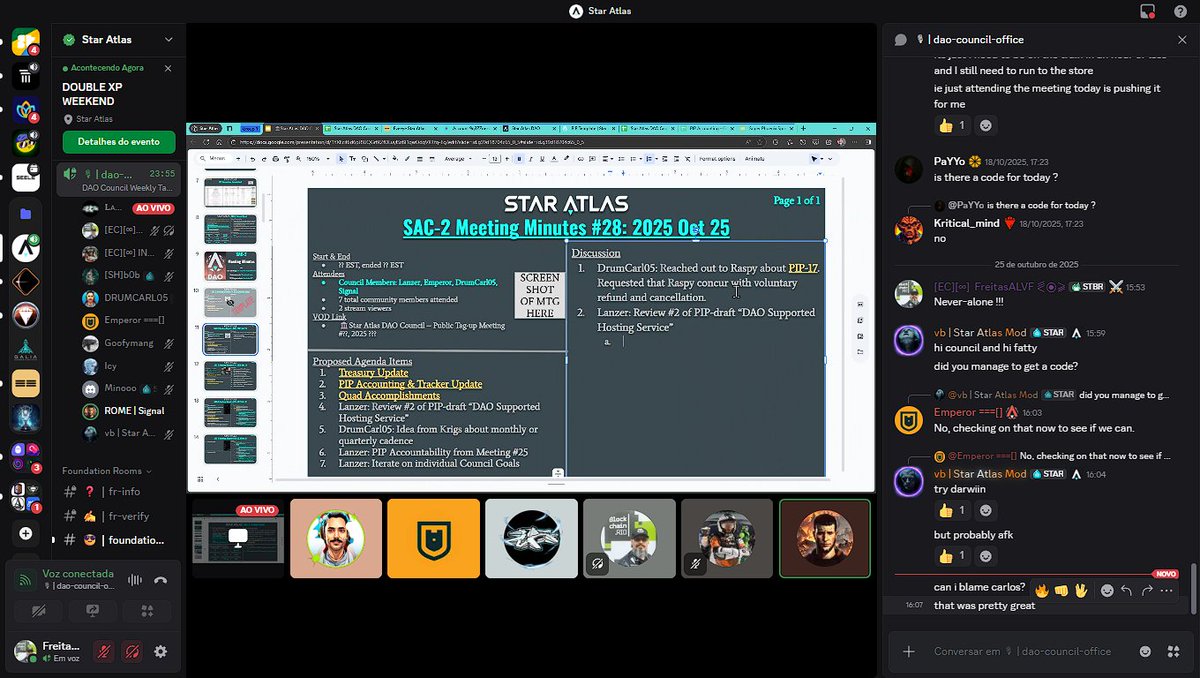This screenshot has width=1200, height=678.
Task: Add reaction next to 'try darwiin' thumbs up
Action: (986, 511)
